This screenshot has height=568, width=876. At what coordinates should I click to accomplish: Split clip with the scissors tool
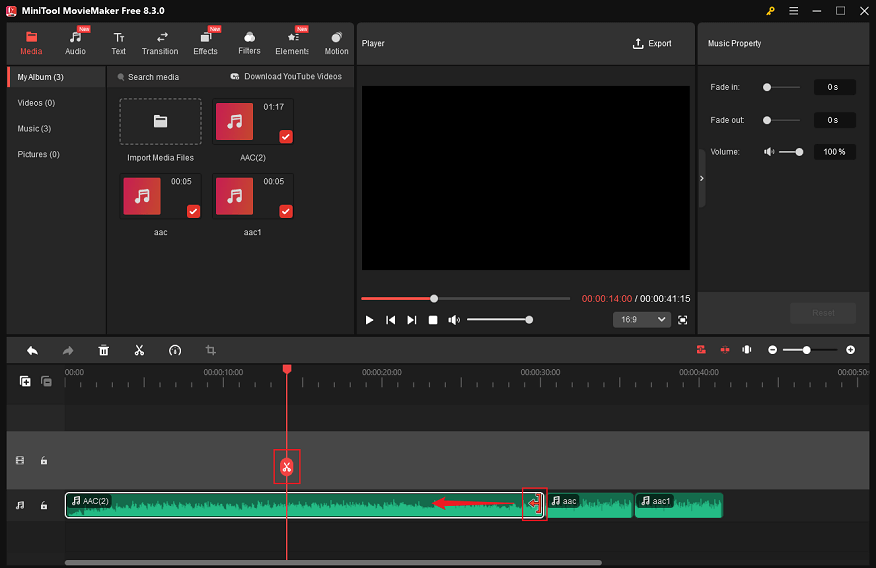click(x=139, y=351)
